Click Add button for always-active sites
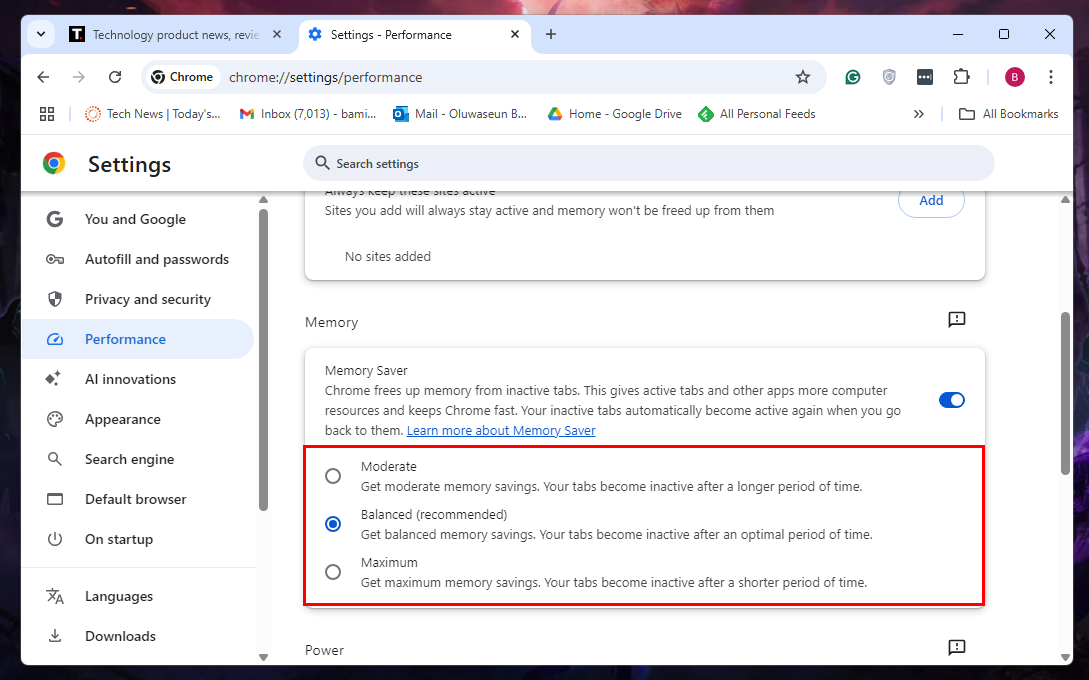The image size is (1089, 680). pyautogui.click(x=930, y=201)
